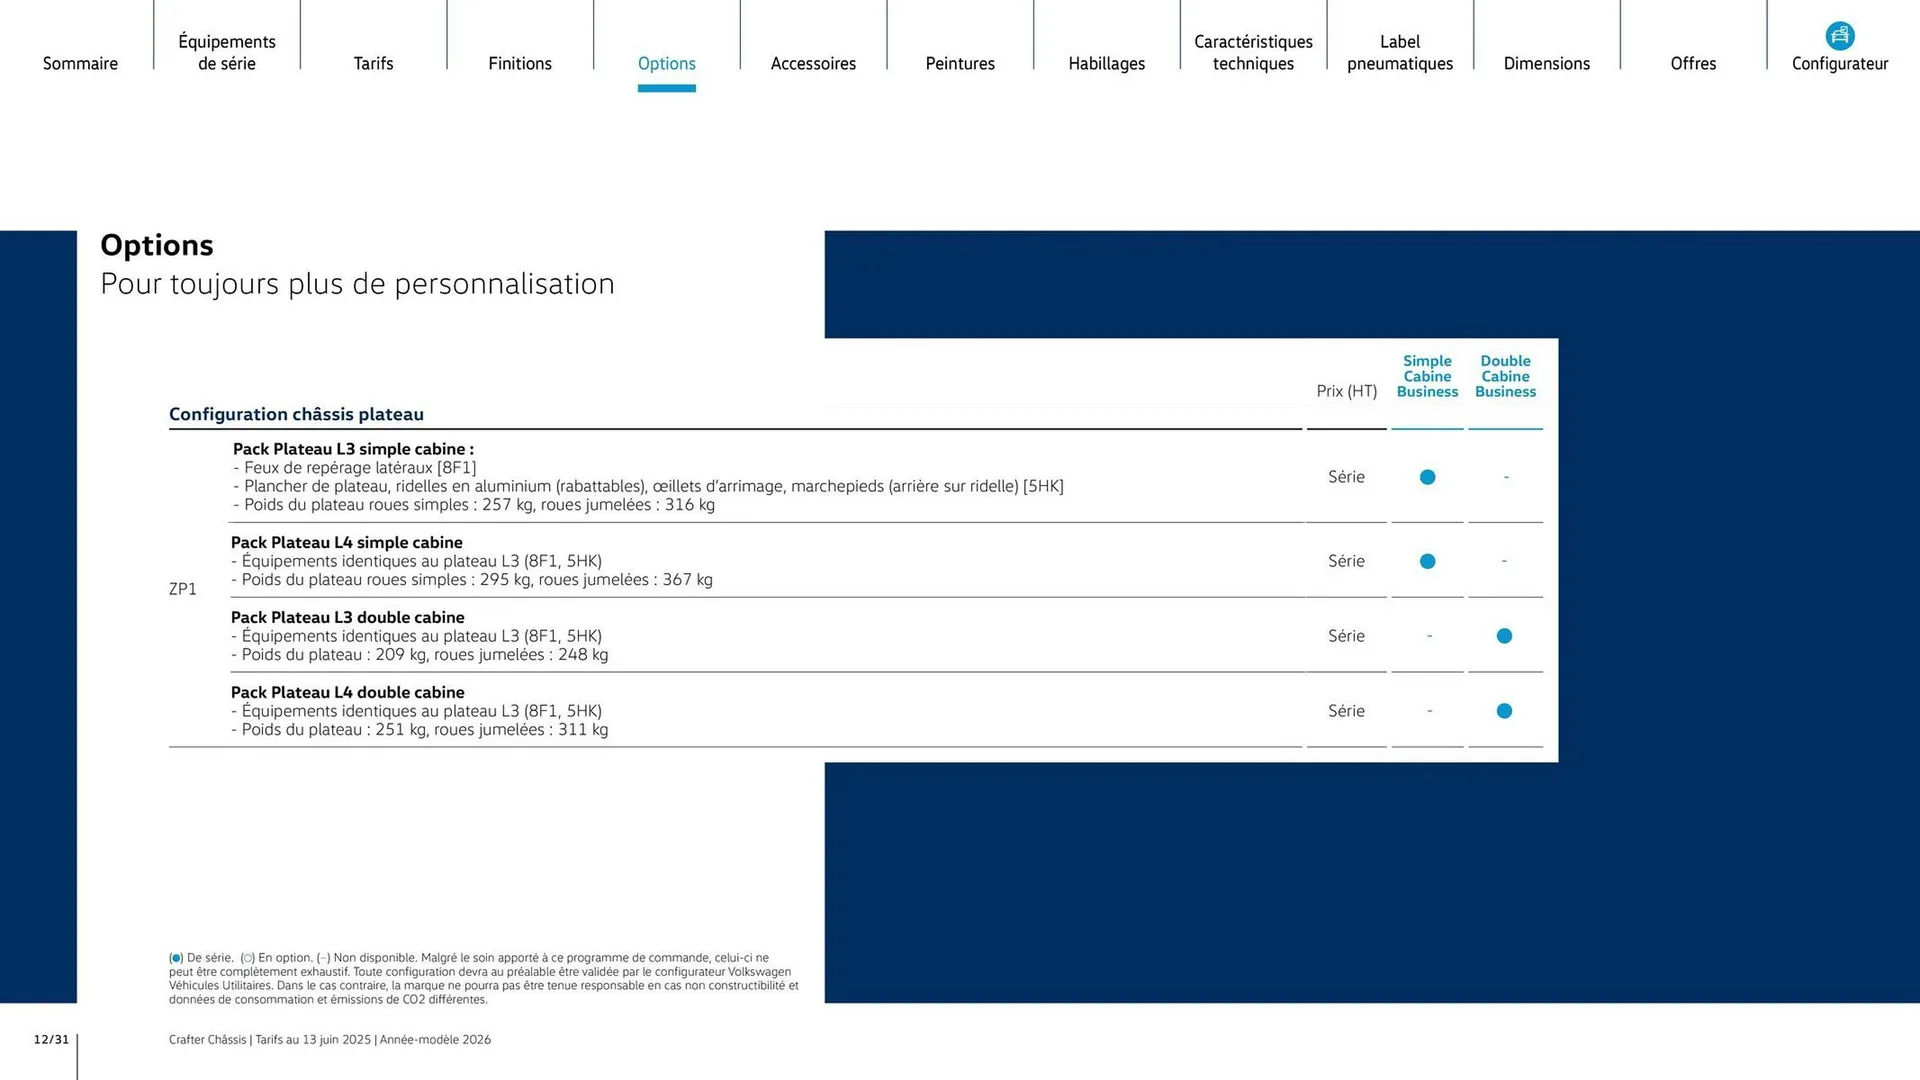Toggle the Simple Cabine Business column header
The image size is (1920, 1080).
point(1427,377)
